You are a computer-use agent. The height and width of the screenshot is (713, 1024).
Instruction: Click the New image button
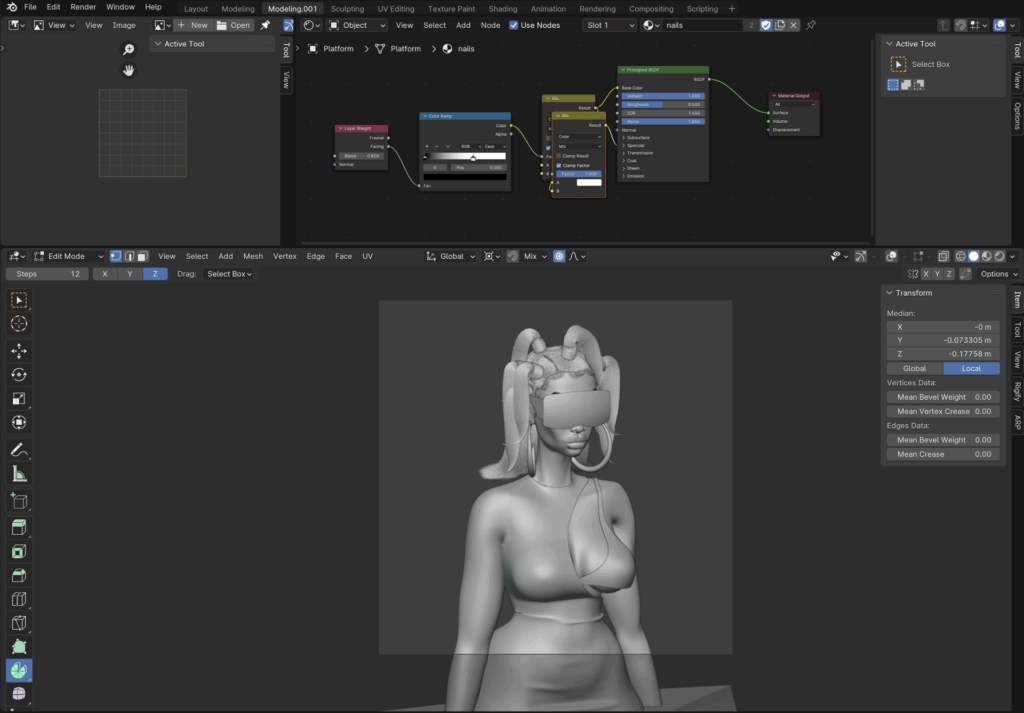[x=193, y=25]
